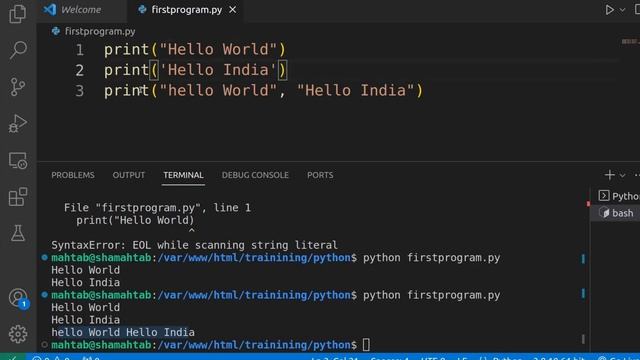Click the "Hello India" string on line 3
Viewport: 640px width, 360px height.
pos(356,90)
